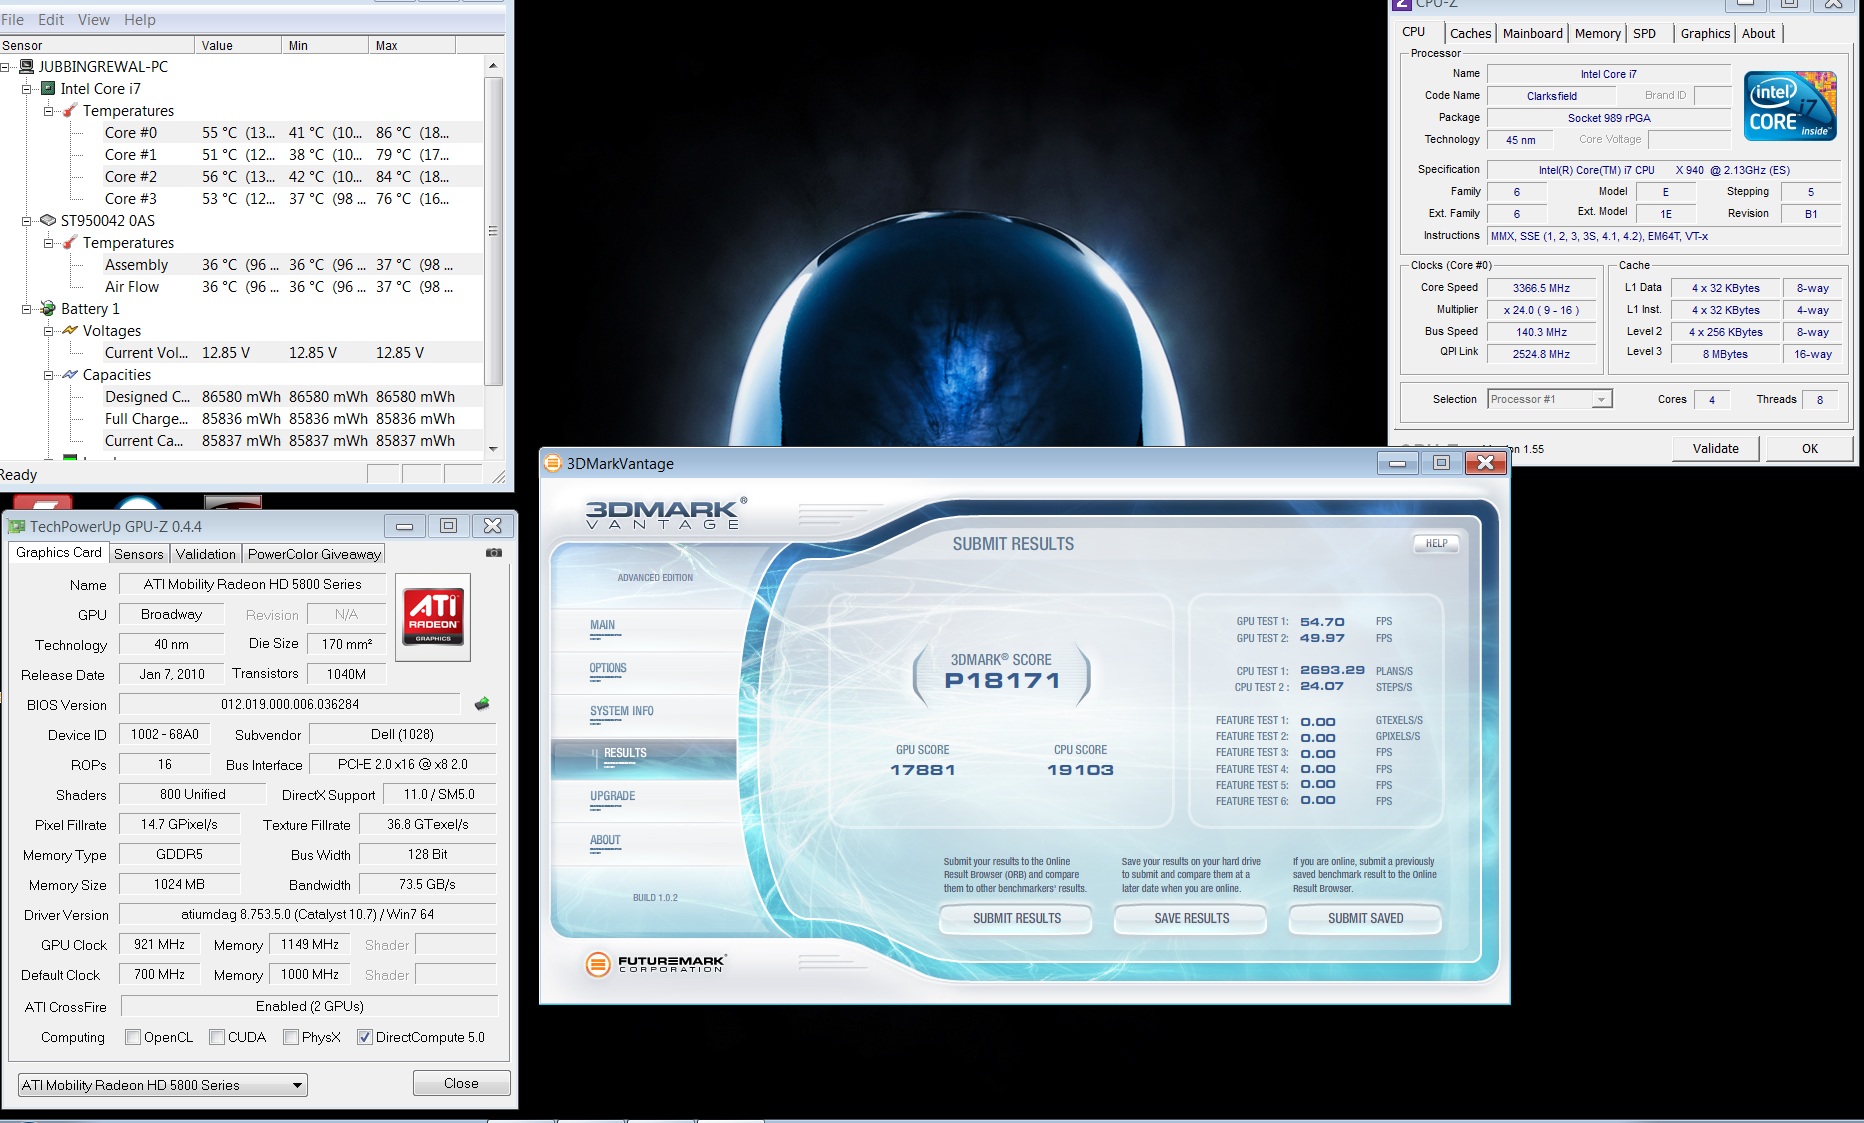Switch to the Mainboard tab in CPU-Z

(1533, 33)
